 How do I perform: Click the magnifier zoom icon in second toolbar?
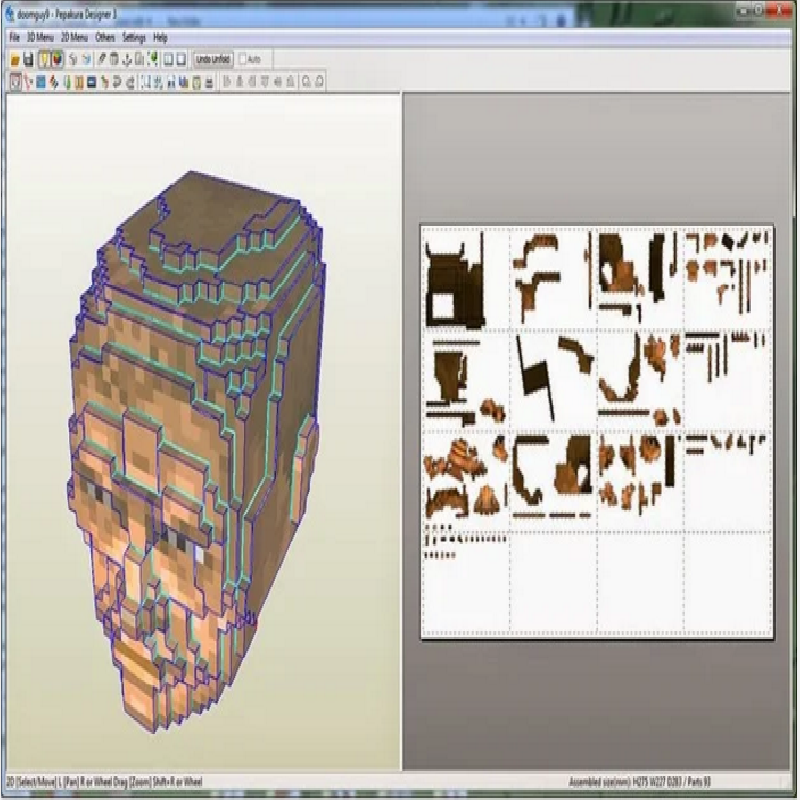[306, 82]
